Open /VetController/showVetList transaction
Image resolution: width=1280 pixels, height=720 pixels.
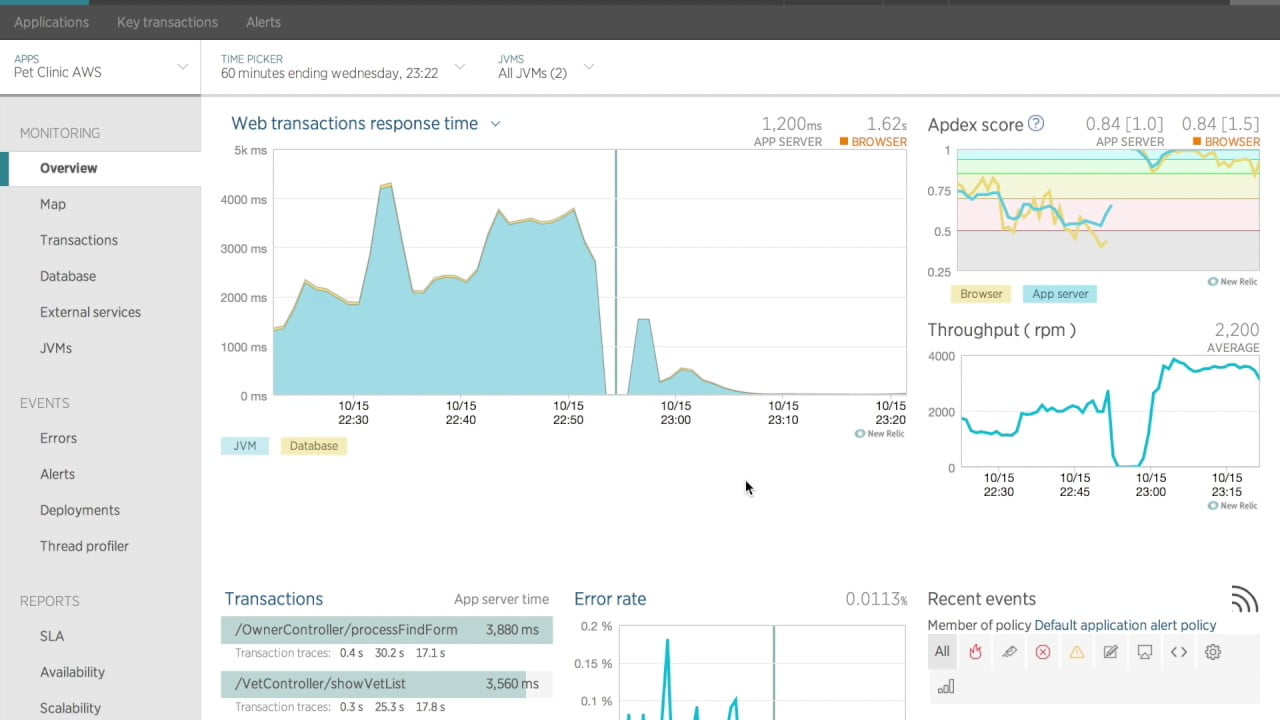[x=387, y=684]
